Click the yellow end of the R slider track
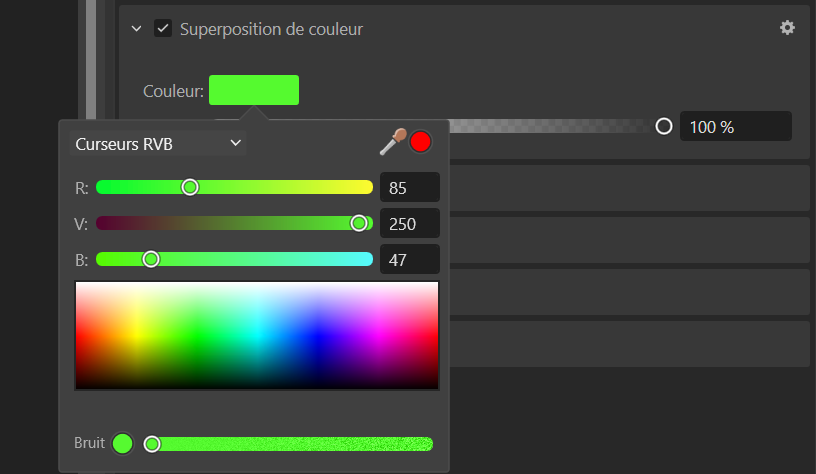Screen dimensions: 816x474 coord(364,187)
